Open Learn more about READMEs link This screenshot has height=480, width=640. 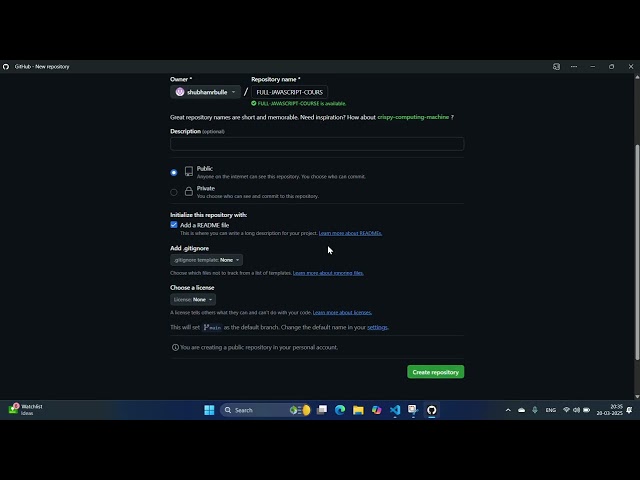(x=350, y=233)
